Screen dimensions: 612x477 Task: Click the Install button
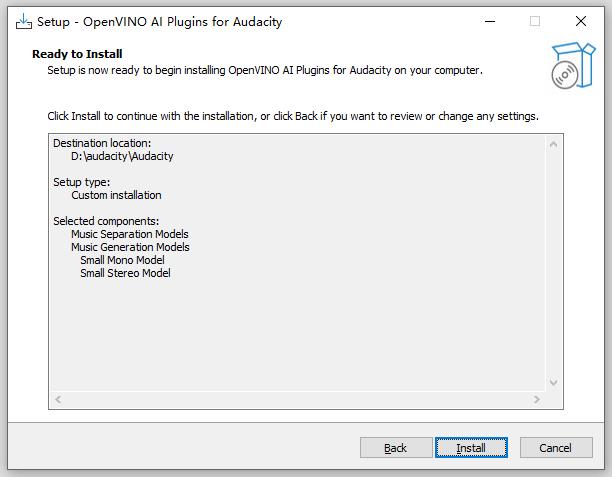pos(471,447)
